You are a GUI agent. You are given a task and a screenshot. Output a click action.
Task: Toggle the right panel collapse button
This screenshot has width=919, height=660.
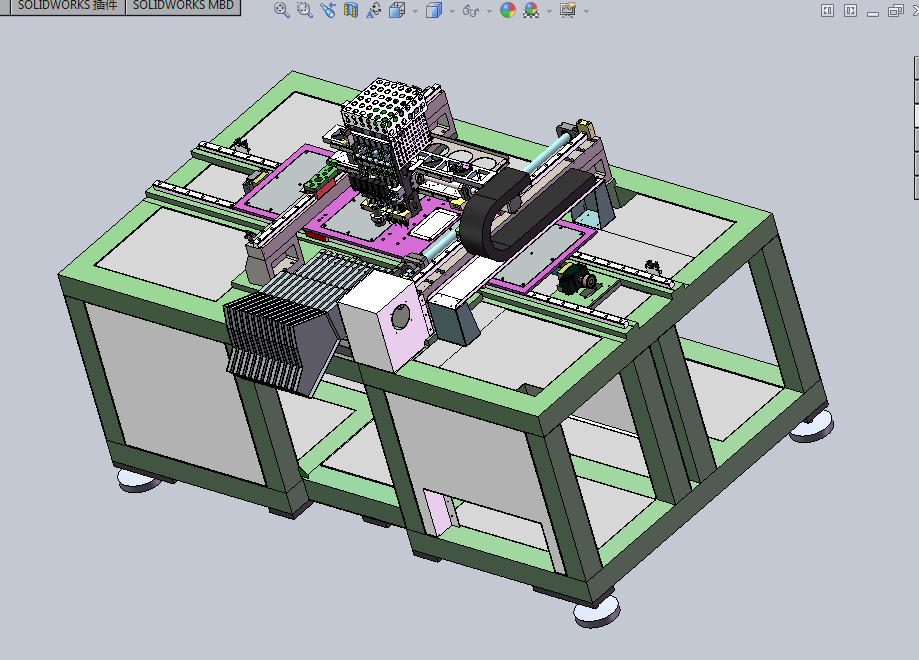pos(850,11)
